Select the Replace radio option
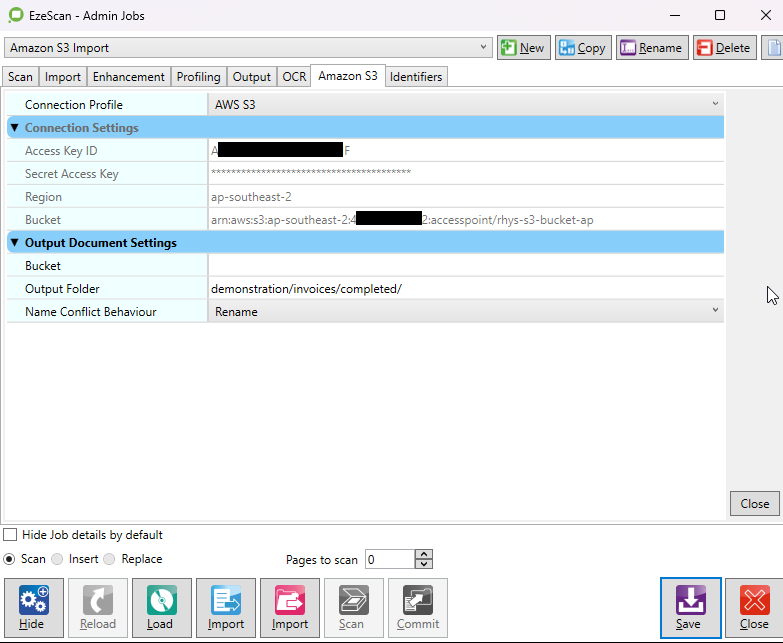 click(x=110, y=559)
